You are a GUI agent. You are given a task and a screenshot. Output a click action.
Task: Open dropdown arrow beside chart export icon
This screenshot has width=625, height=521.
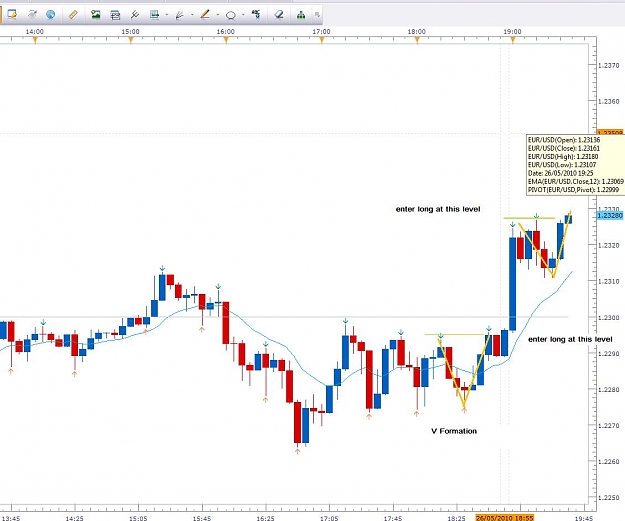pos(167,15)
